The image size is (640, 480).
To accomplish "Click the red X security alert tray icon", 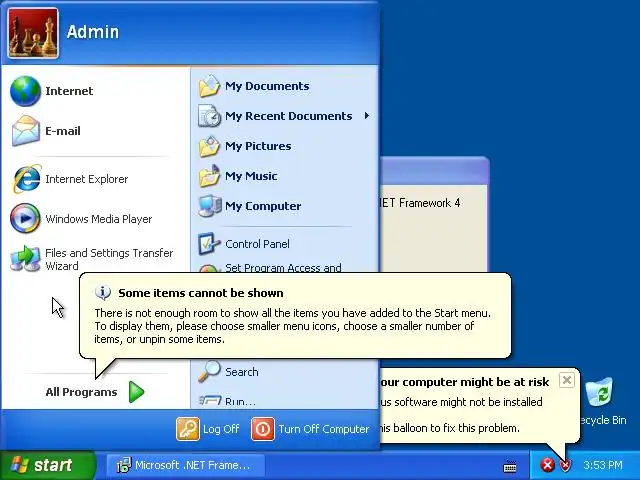I will pyautogui.click(x=547, y=464).
